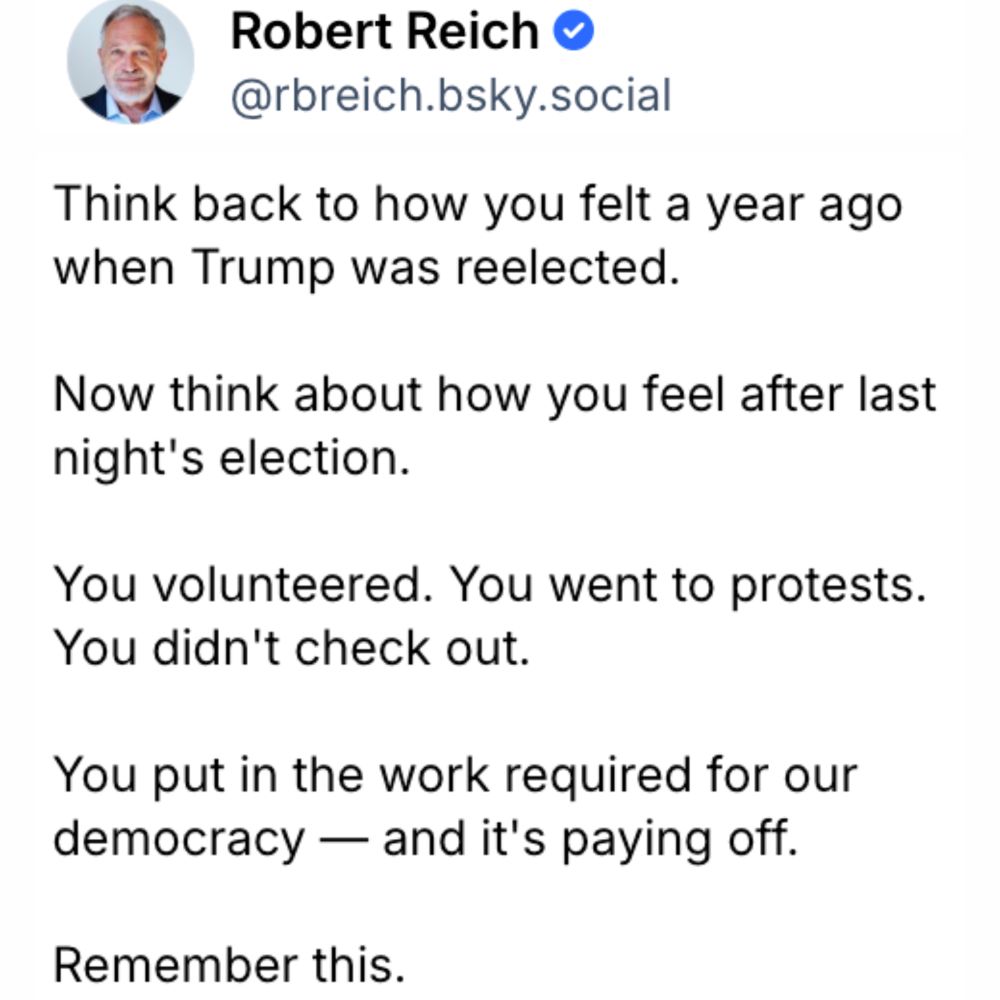The image size is (1000, 1000).
Task: Click the sentence 'You went to protests.'
Action: (x=688, y=584)
